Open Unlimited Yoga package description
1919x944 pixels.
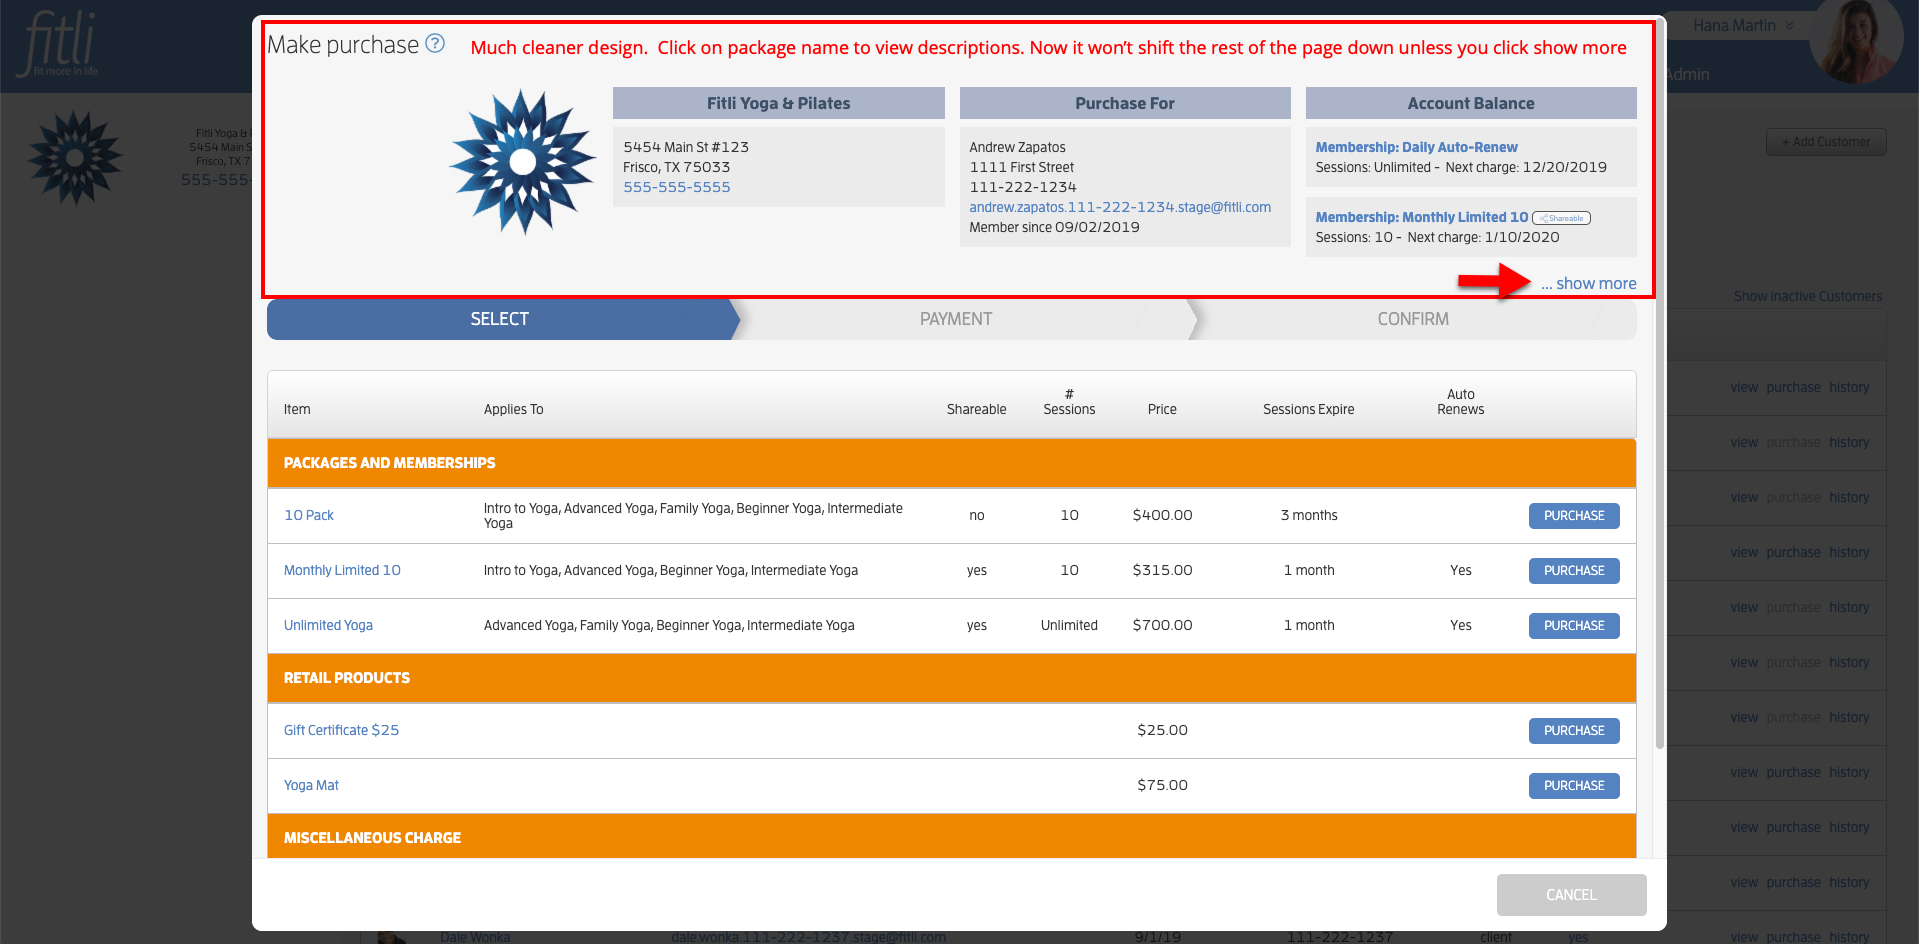(328, 625)
